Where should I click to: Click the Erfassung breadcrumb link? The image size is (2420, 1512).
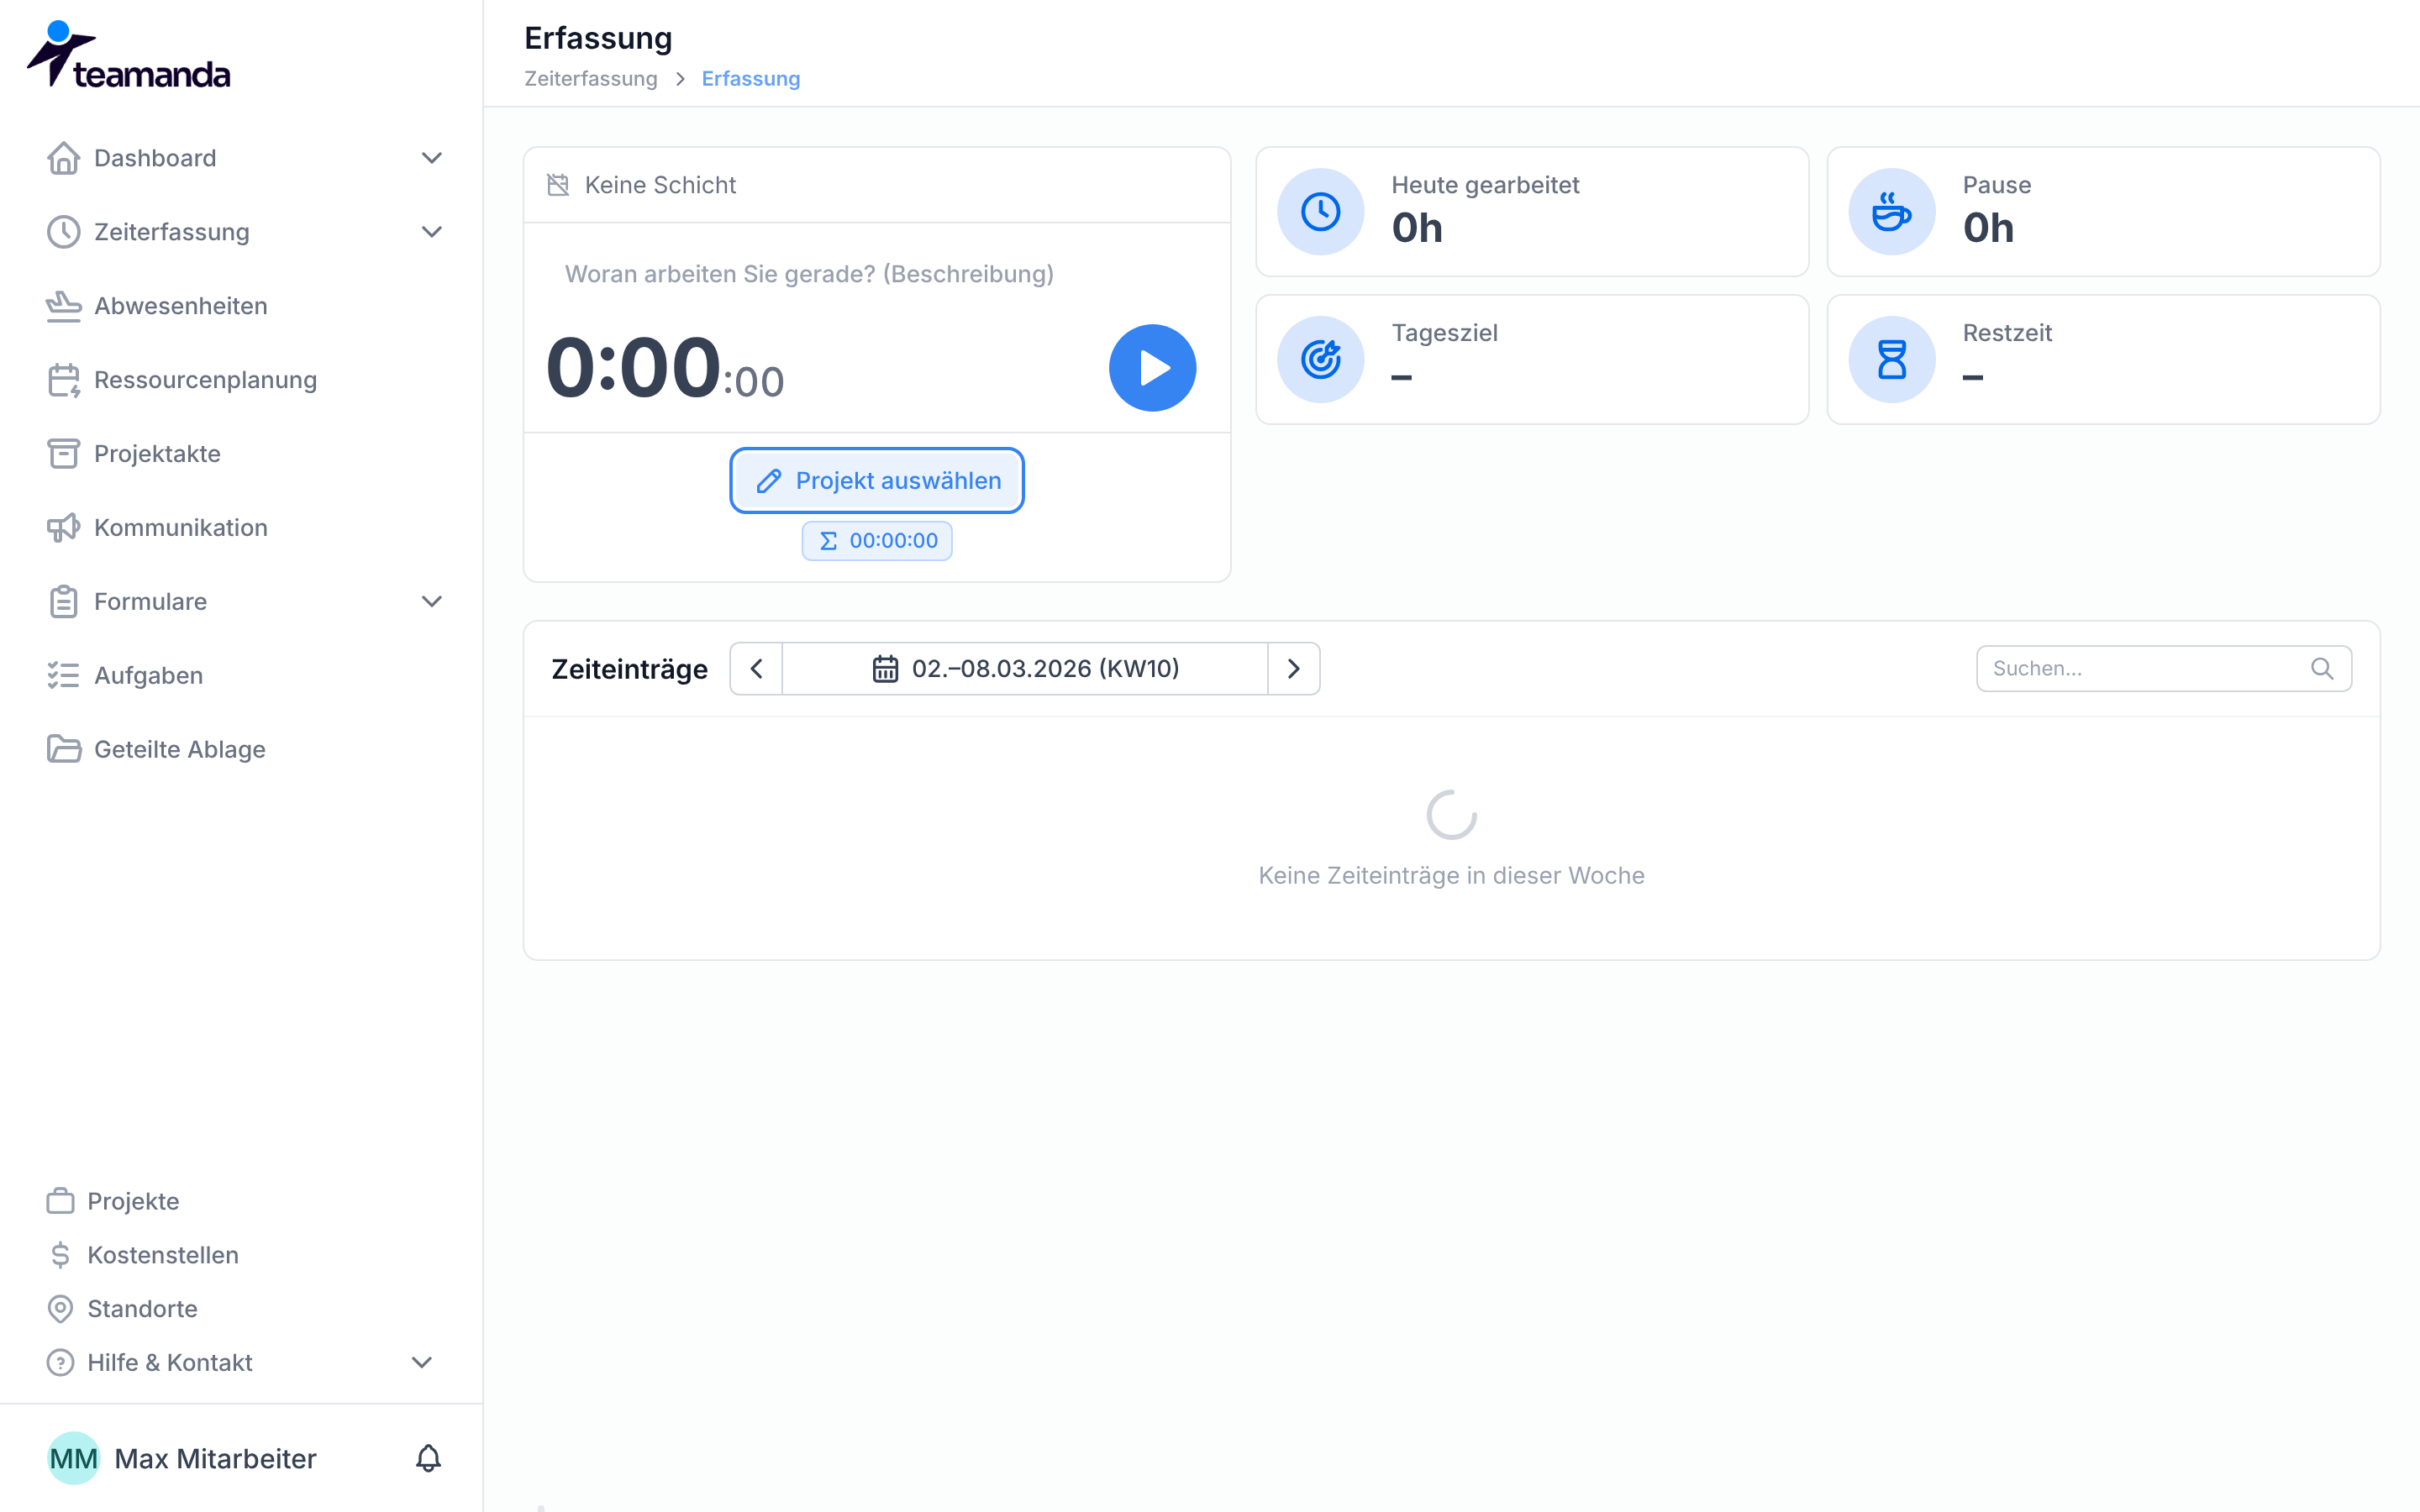(751, 79)
